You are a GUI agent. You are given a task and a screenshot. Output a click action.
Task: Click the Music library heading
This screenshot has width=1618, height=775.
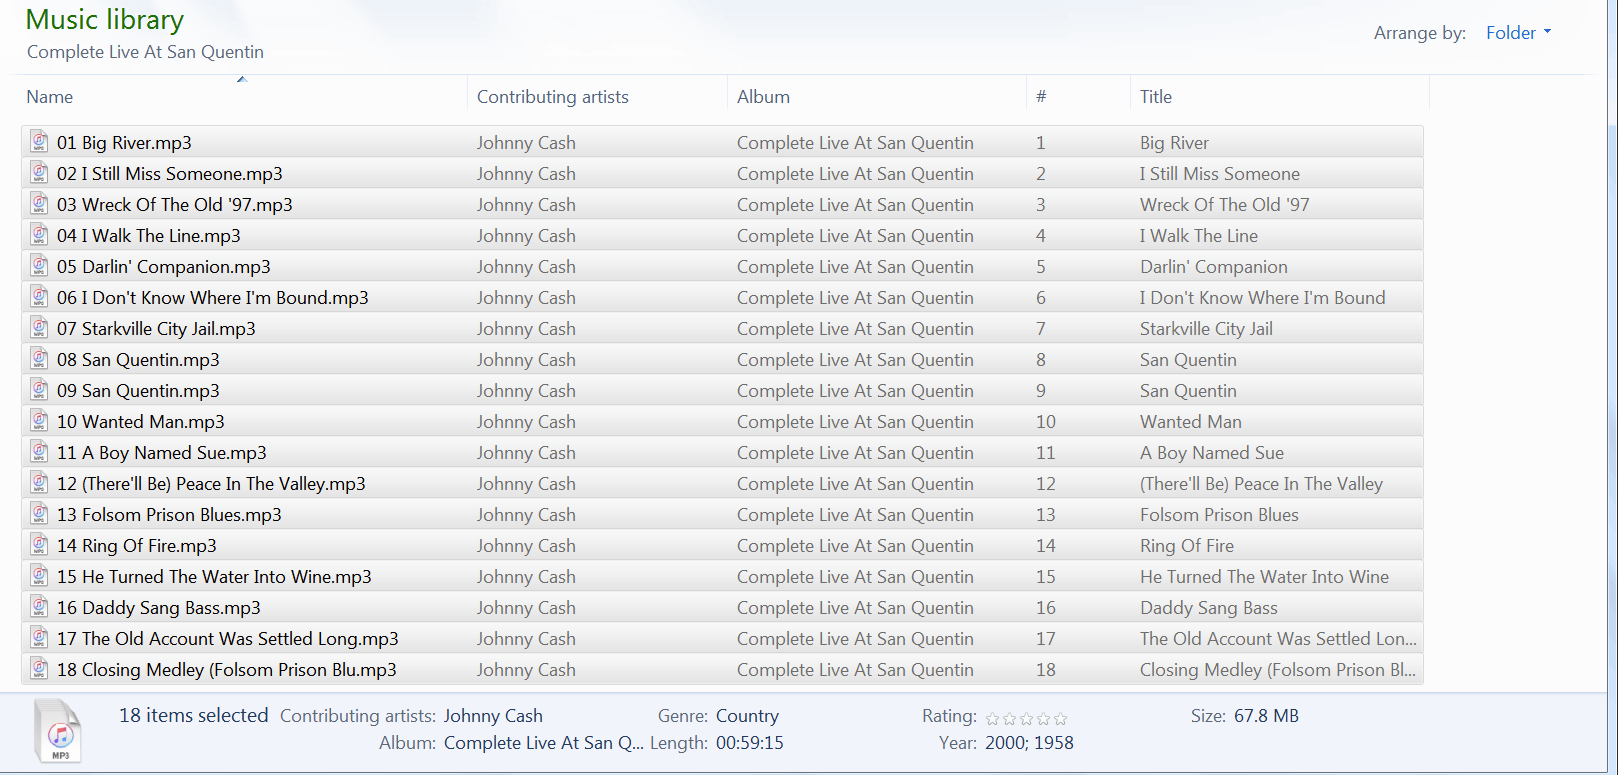[105, 20]
